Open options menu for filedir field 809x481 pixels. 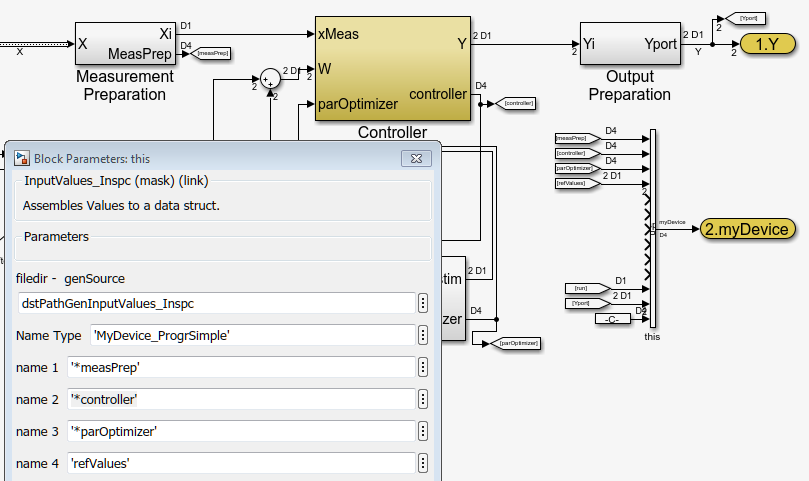click(423, 303)
